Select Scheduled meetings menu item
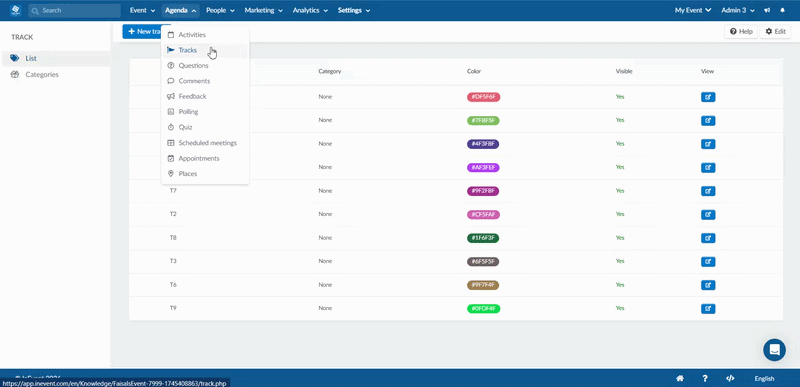This screenshot has height=387, width=800. tap(205, 143)
